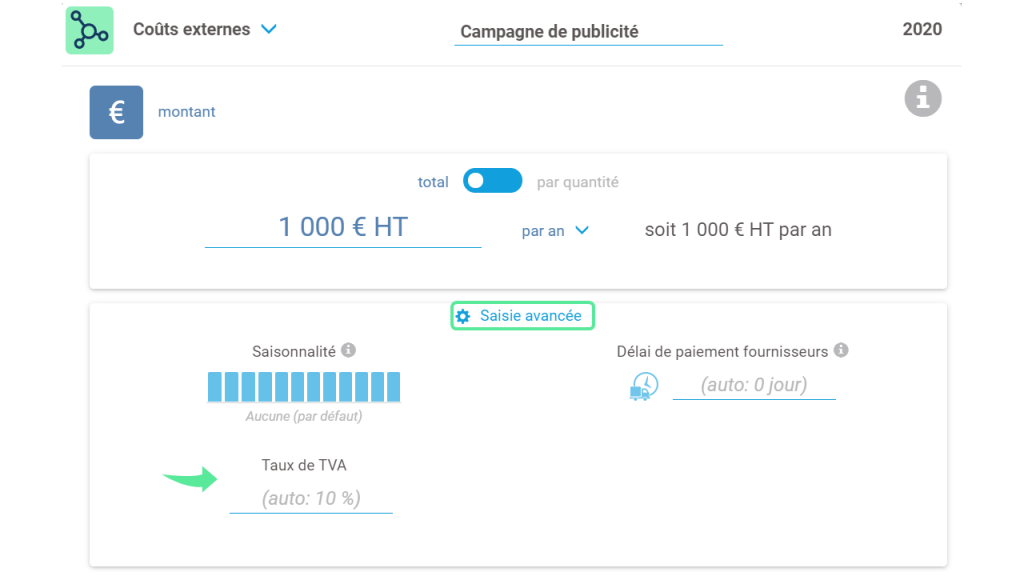Select the par quantité option label
Screen dimensions: 1024x576
pos(577,182)
